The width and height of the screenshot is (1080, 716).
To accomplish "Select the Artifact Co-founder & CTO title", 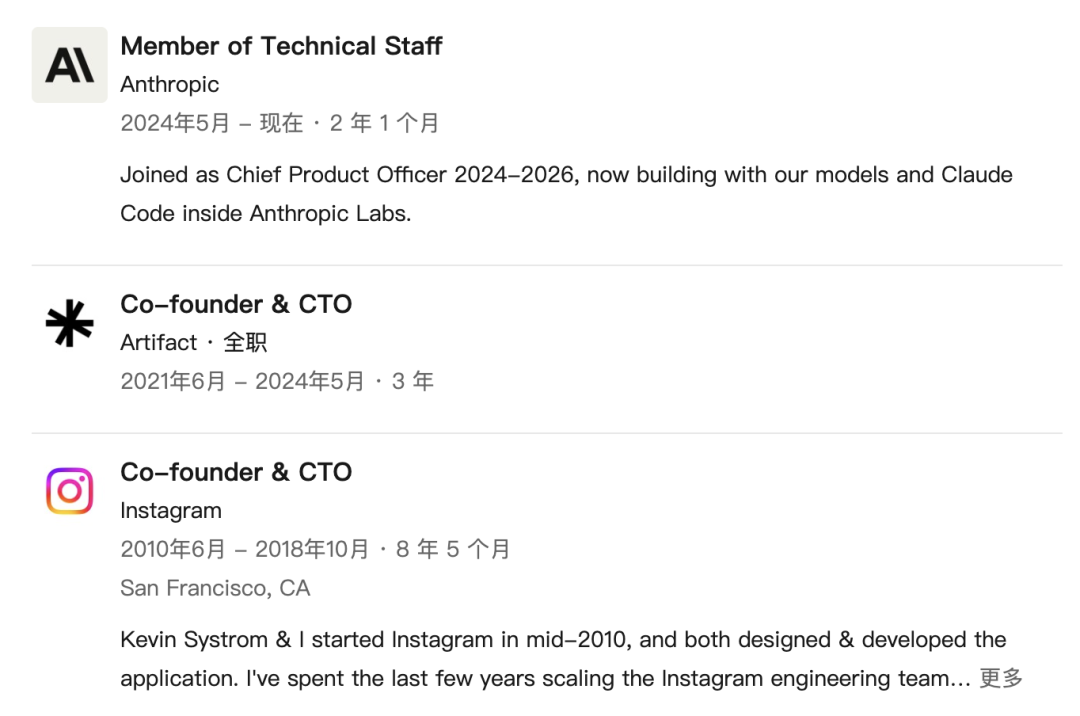I will [x=236, y=304].
